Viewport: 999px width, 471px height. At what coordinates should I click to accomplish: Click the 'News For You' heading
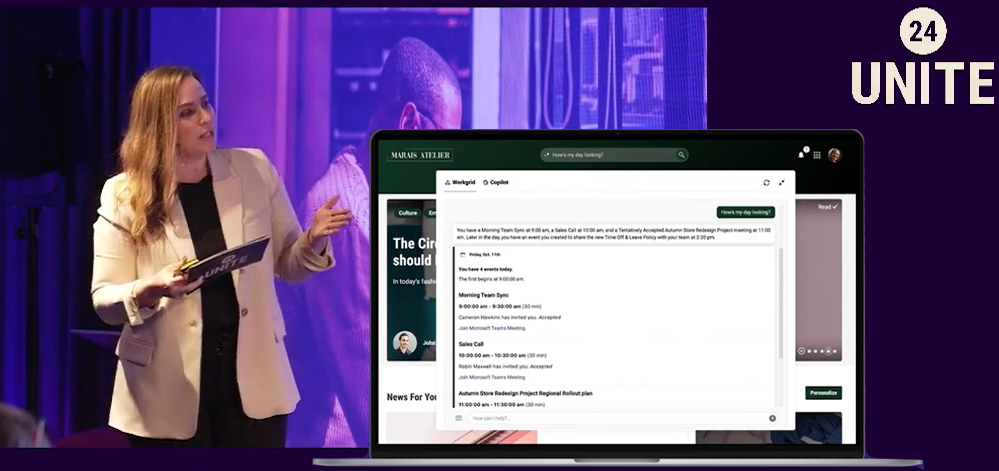412,397
